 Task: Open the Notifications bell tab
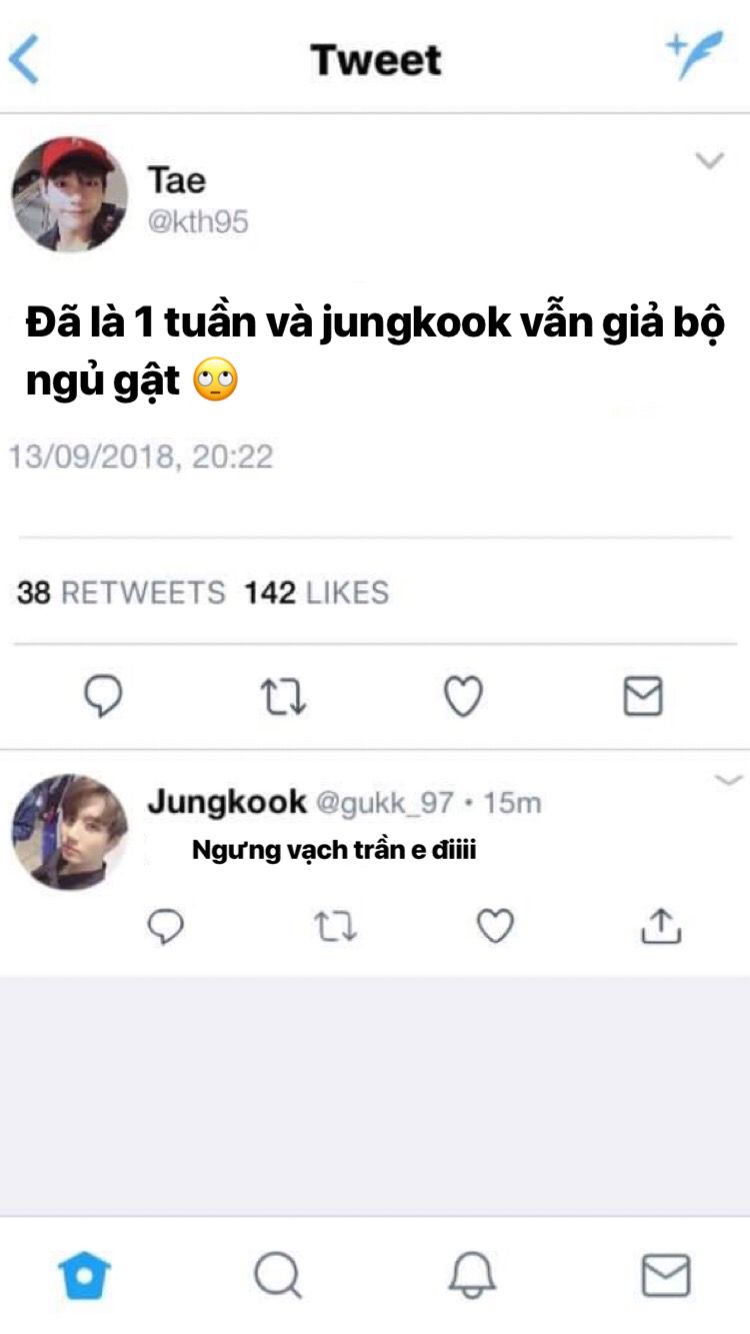coord(472,1276)
